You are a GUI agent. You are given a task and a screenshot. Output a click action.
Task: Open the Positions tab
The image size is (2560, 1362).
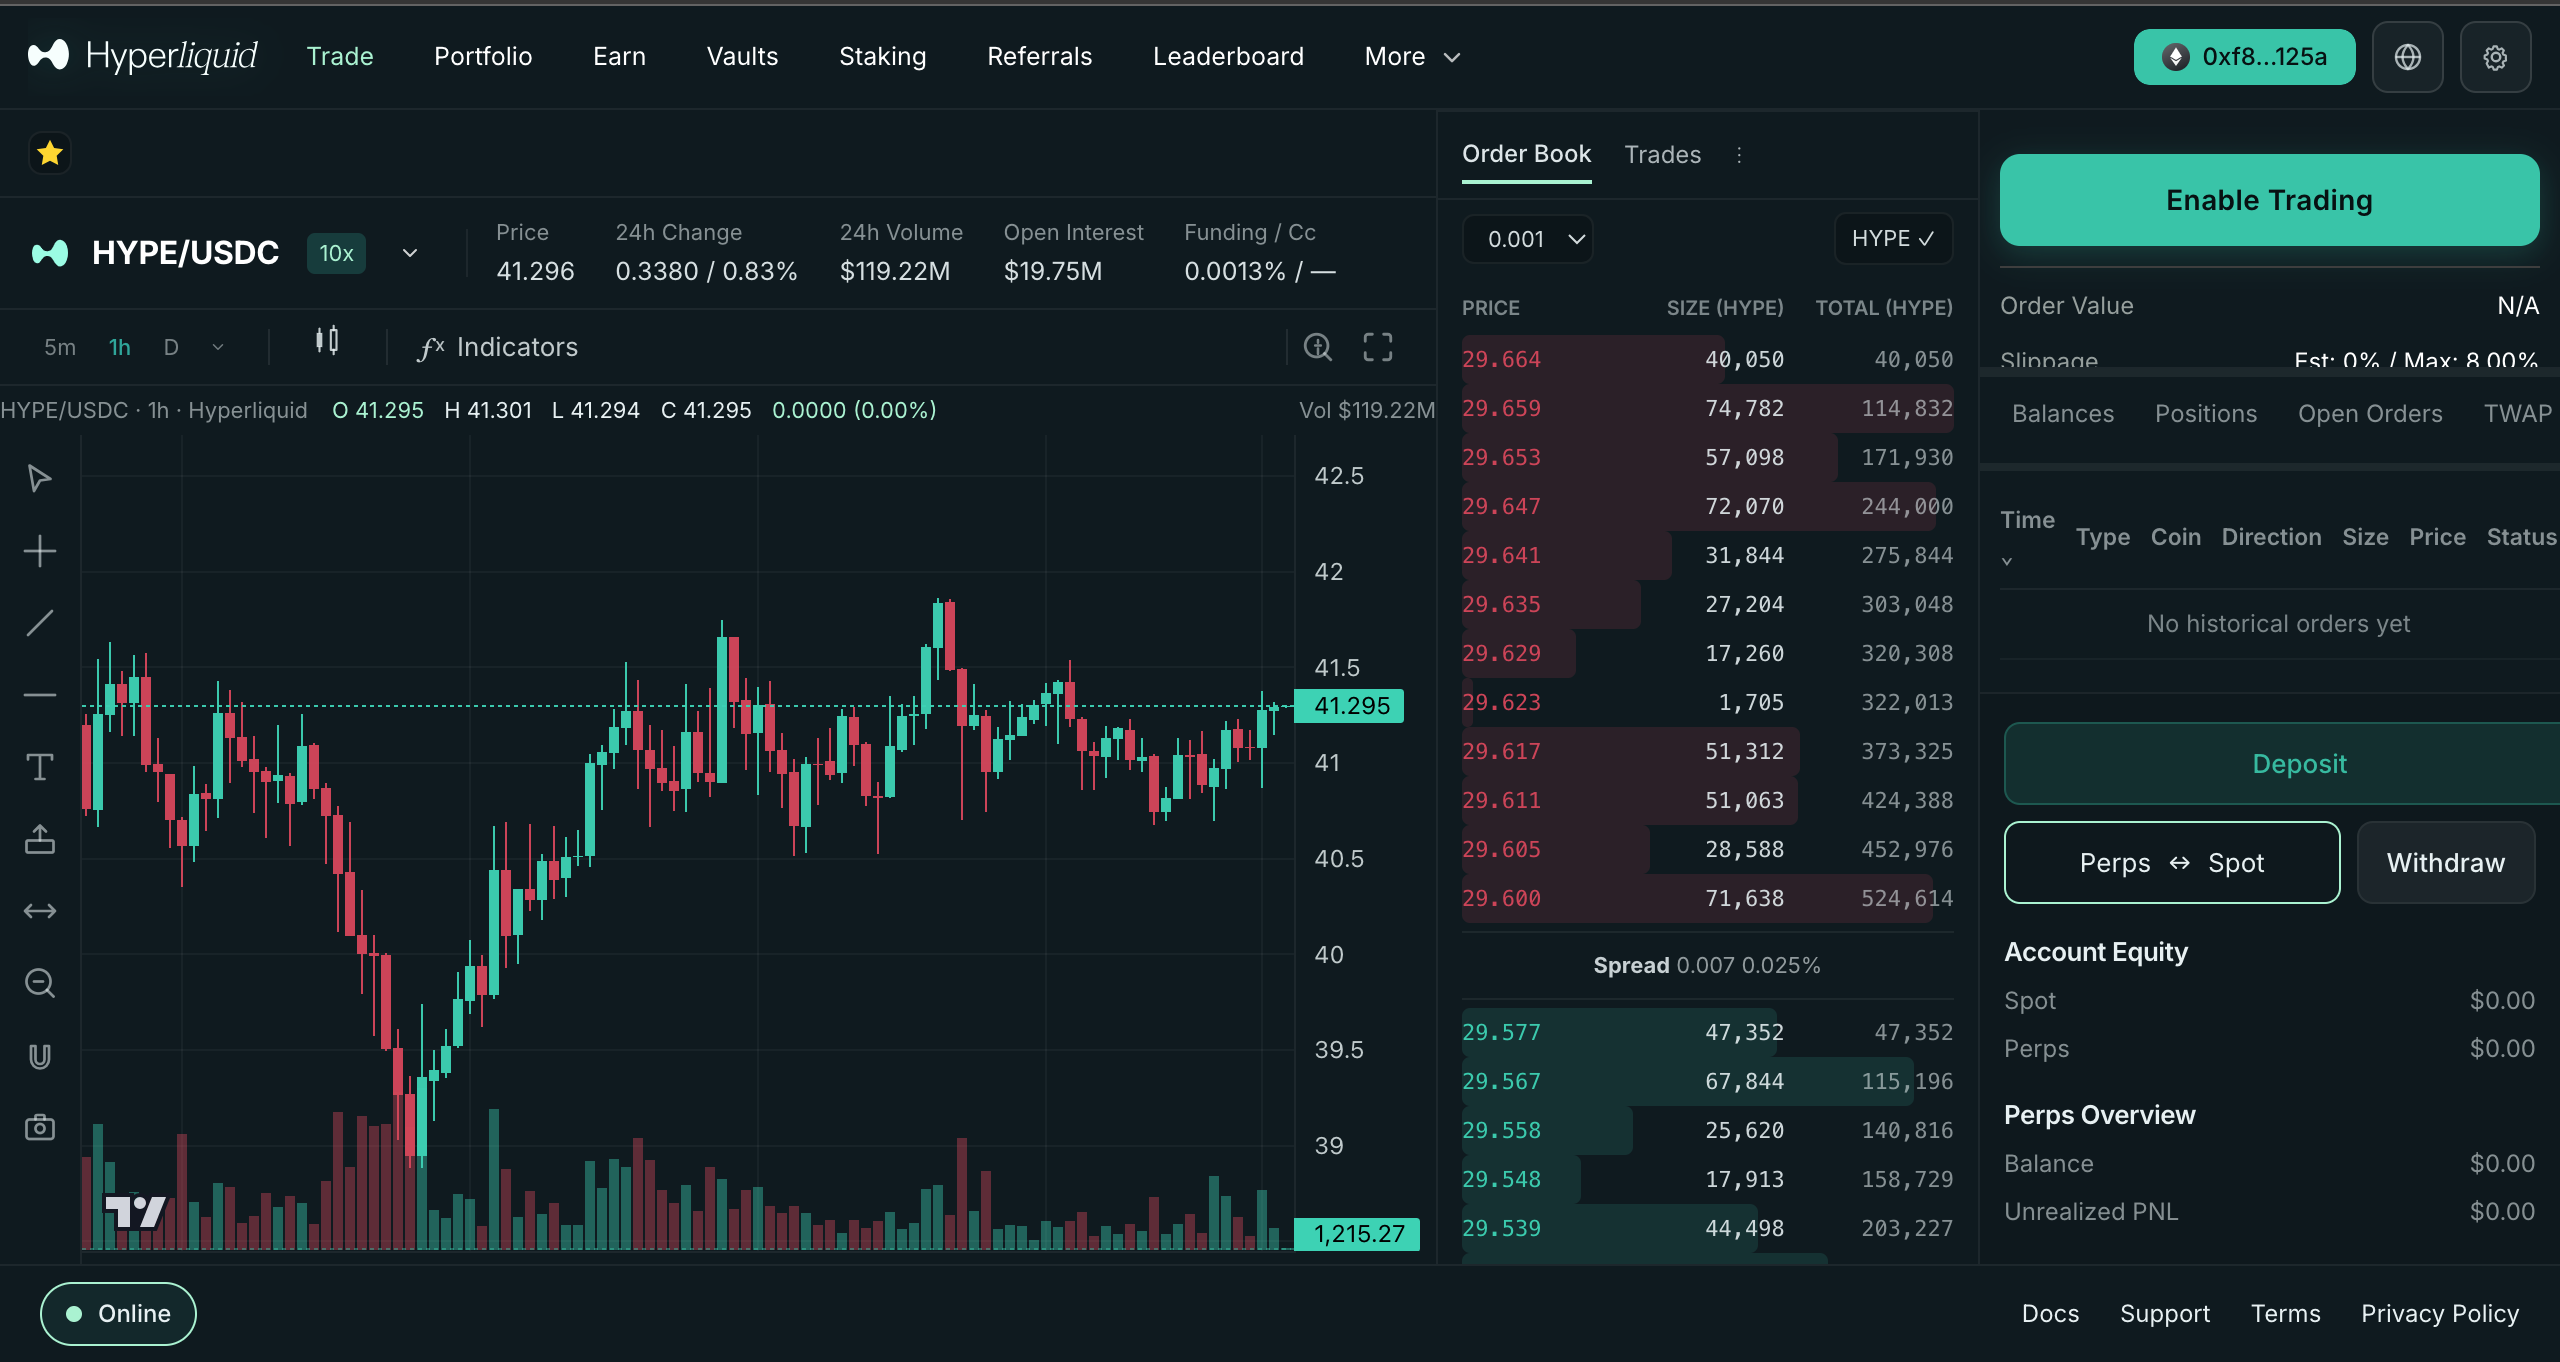[x=2205, y=414]
